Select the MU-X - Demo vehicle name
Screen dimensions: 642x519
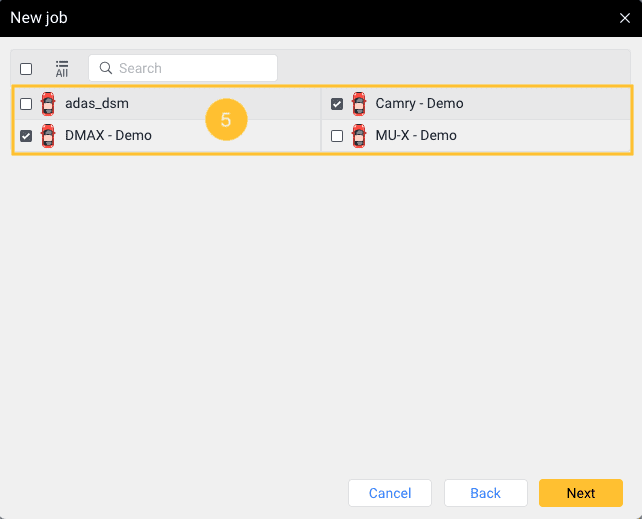tap(416, 136)
